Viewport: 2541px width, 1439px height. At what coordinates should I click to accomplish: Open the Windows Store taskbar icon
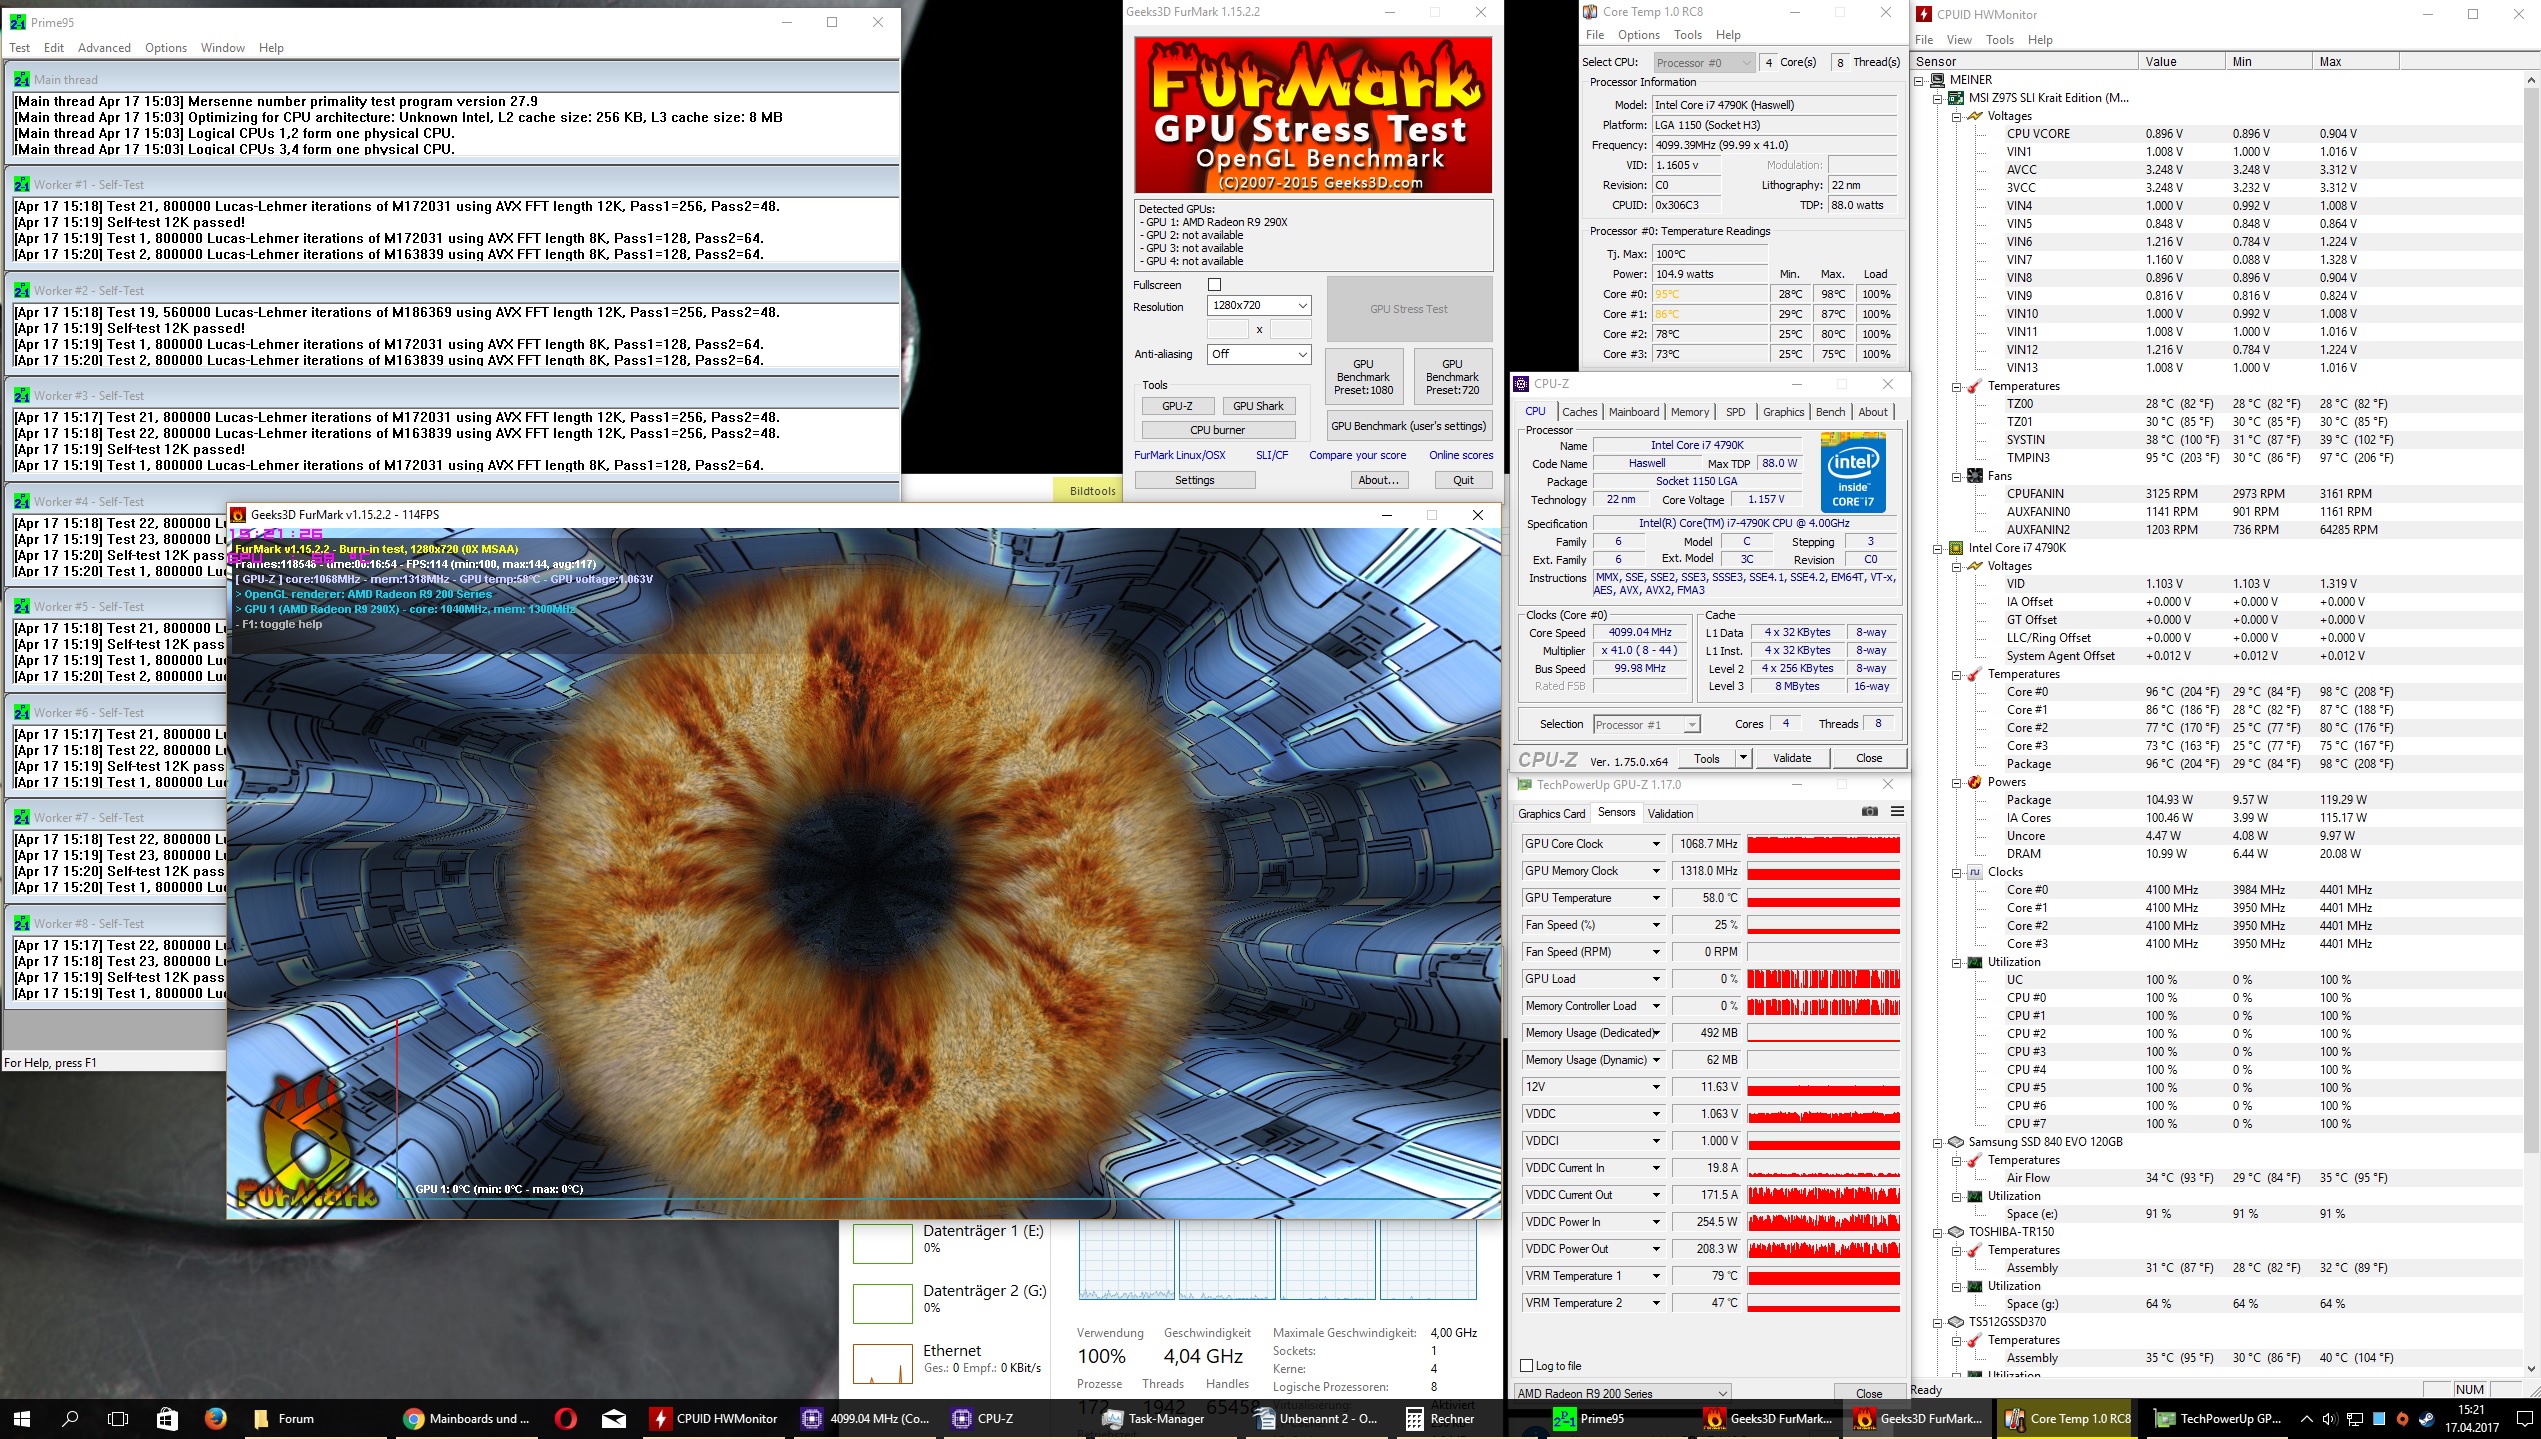[x=167, y=1418]
